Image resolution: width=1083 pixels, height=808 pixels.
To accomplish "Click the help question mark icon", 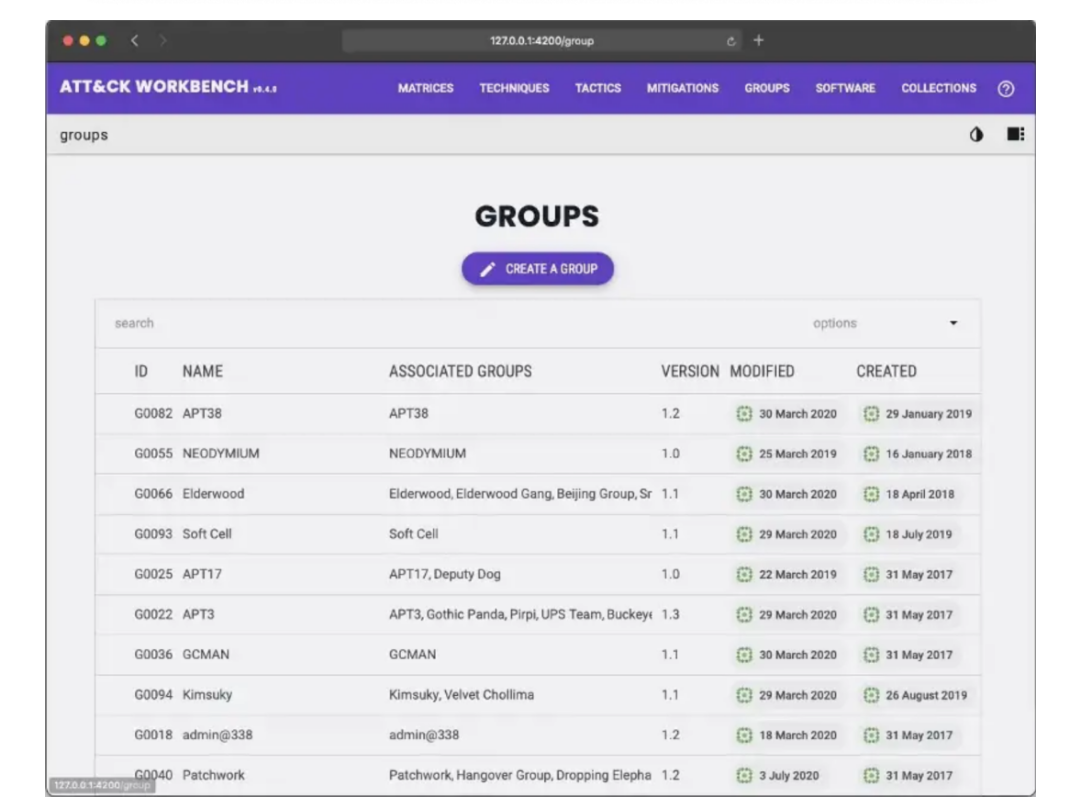I will click(1006, 88).
